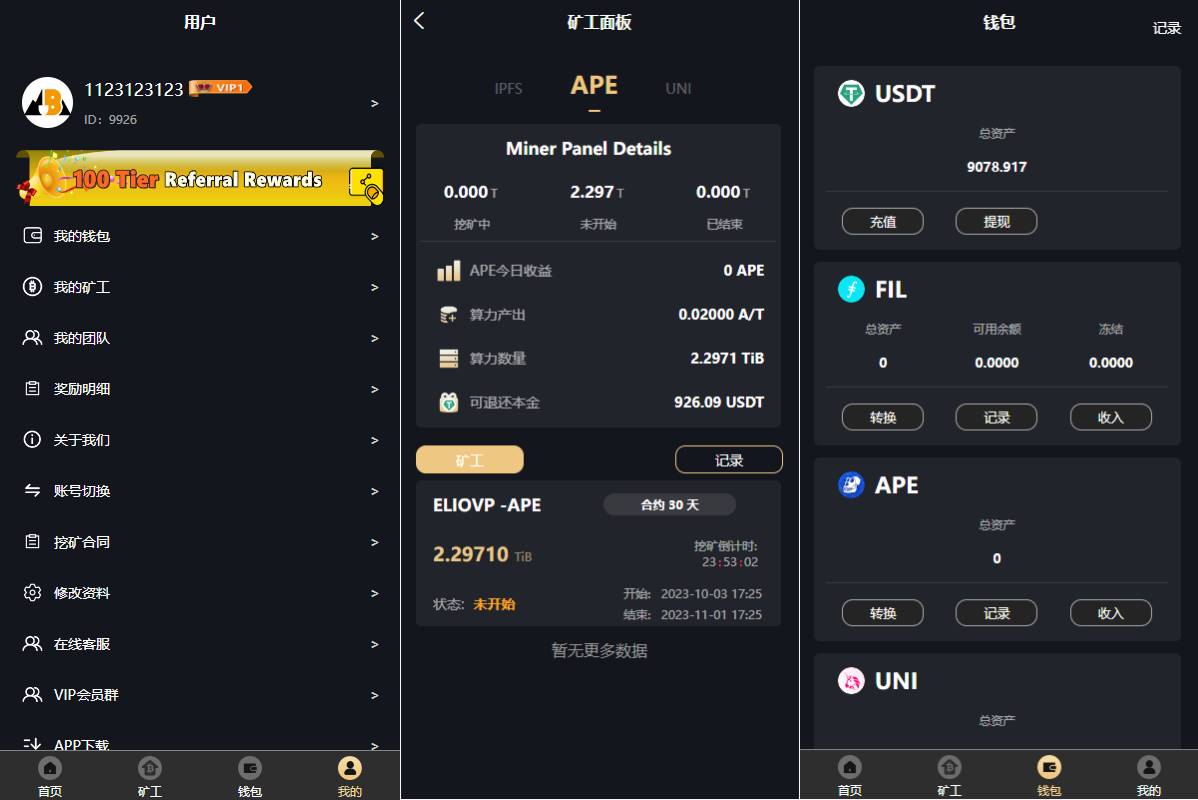Viewport: 1198px width, 800px height.
Task: Select the 钱包 wallet icon in right navbar
Action: point(1049,767)
